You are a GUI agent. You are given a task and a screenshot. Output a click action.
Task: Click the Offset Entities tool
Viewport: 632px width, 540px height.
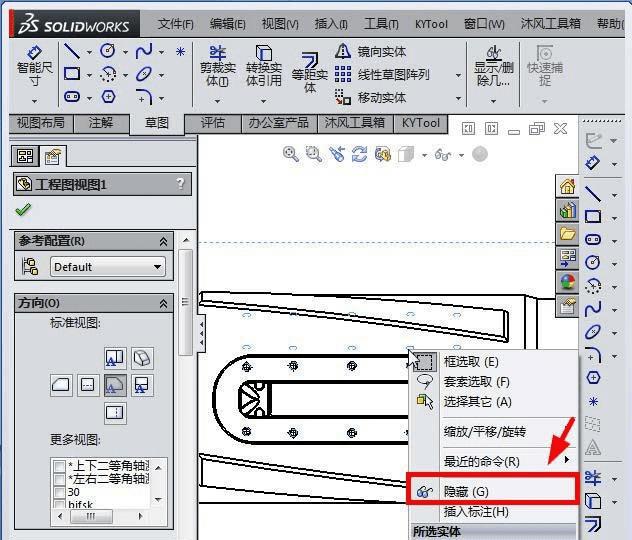[310, 73]
